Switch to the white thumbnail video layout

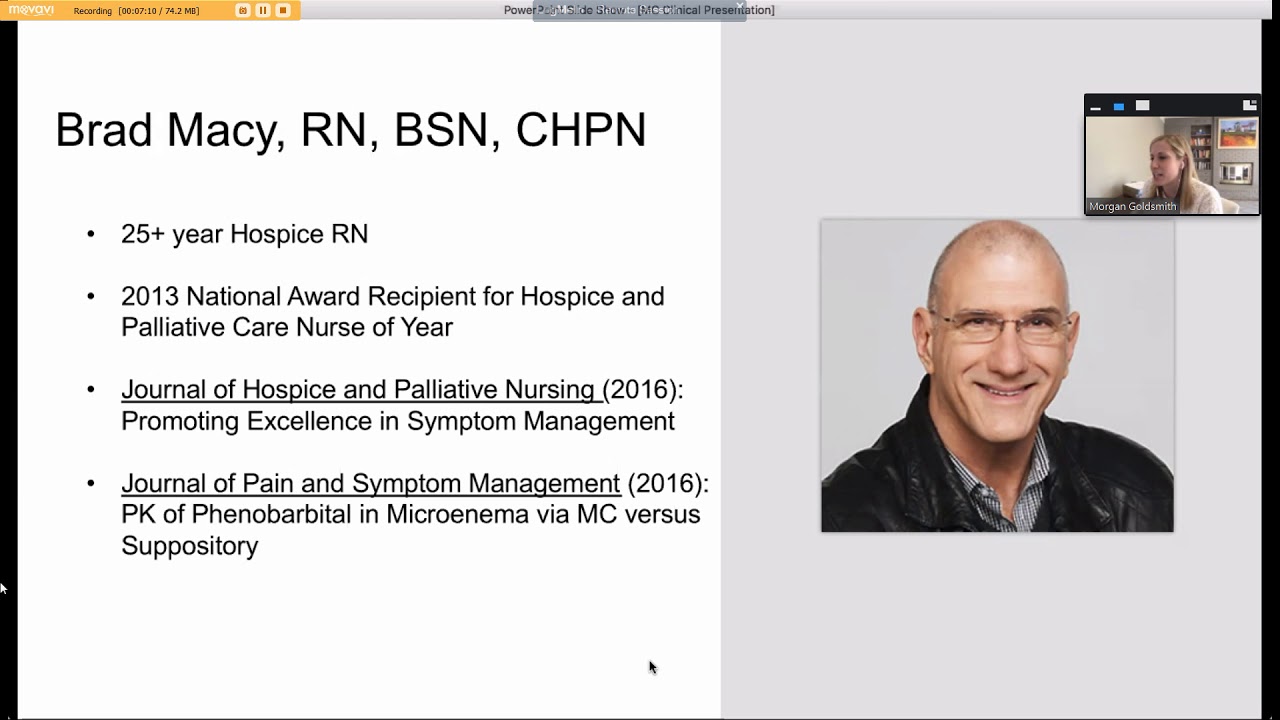click(1142, 106)
